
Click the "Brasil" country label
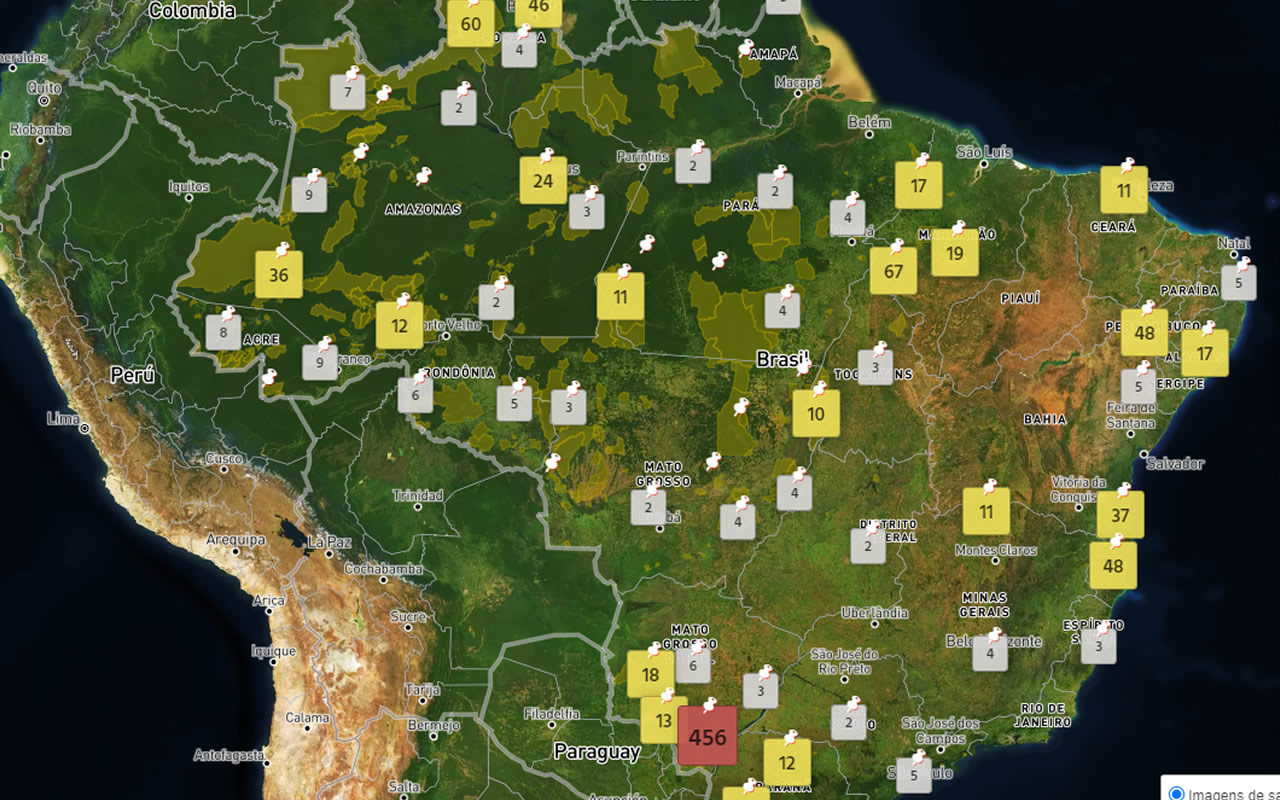click(783, 359)
